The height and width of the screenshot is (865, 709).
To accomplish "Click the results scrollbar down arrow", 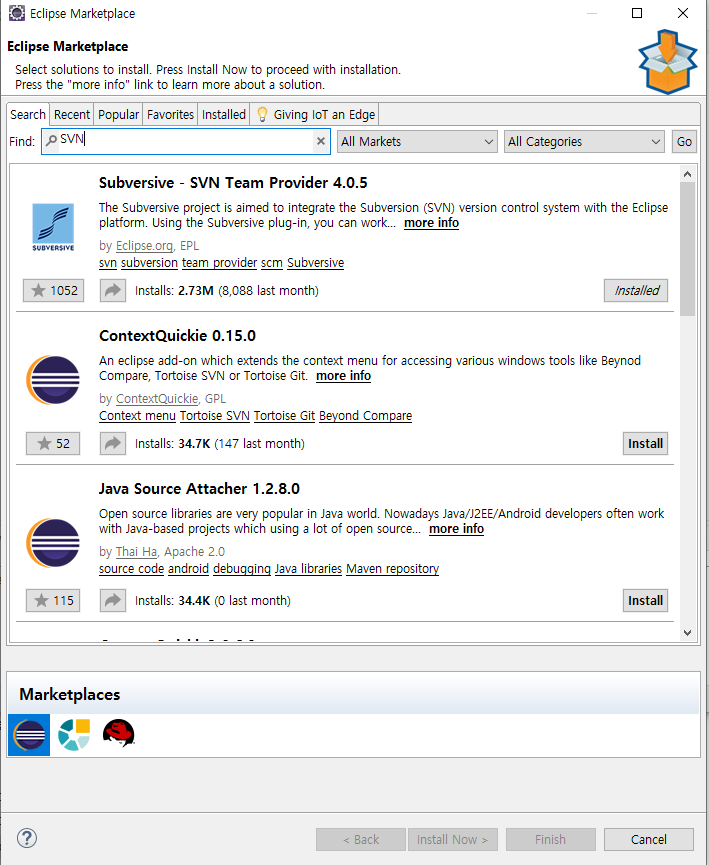I will [x=687, y=633].
